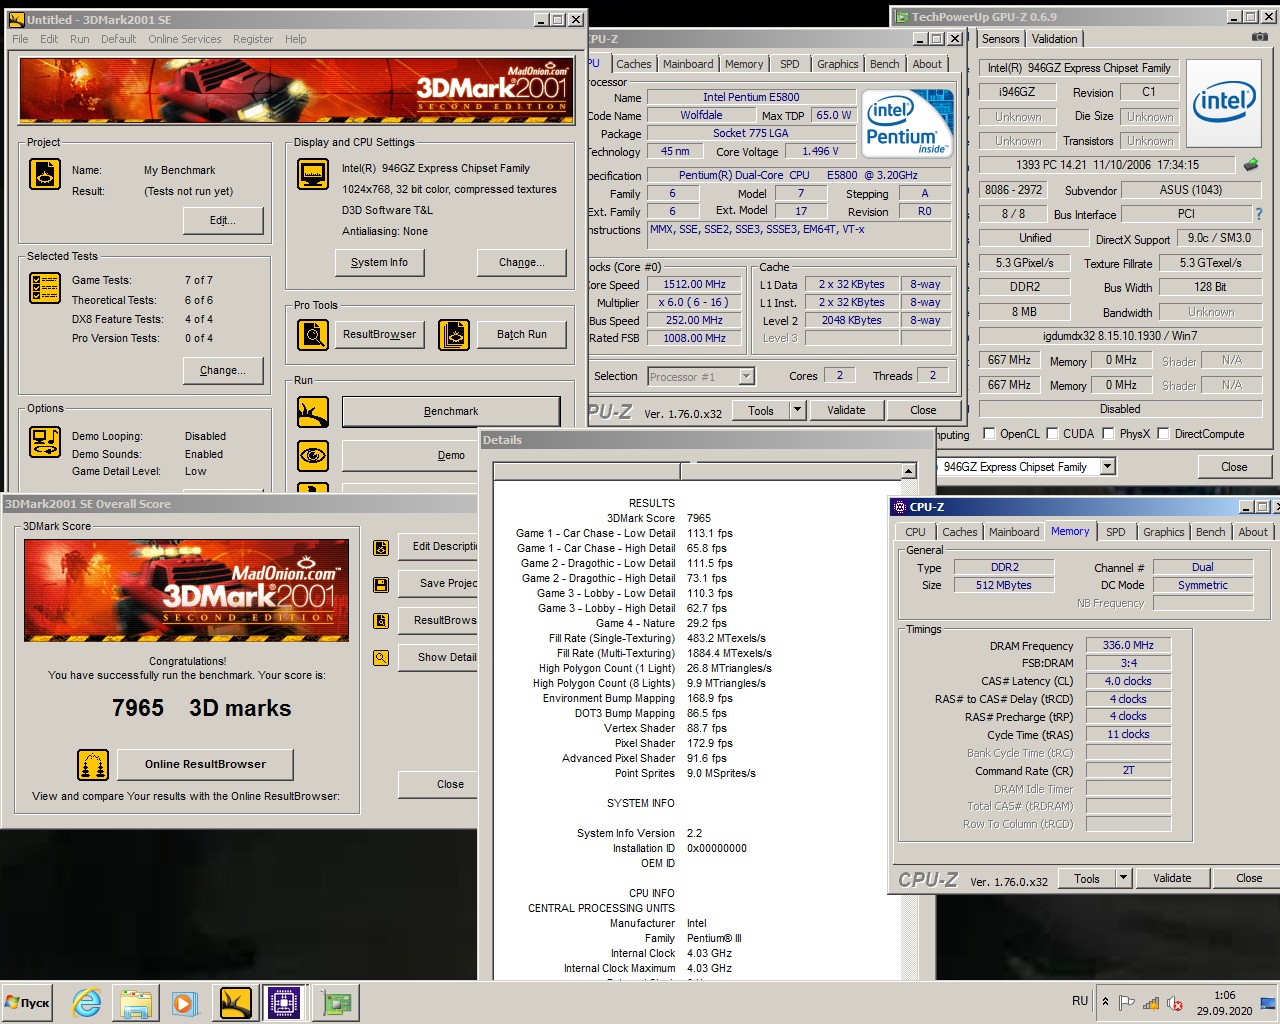
Task: Open the Online Services menu
Action: click(185, 39)
